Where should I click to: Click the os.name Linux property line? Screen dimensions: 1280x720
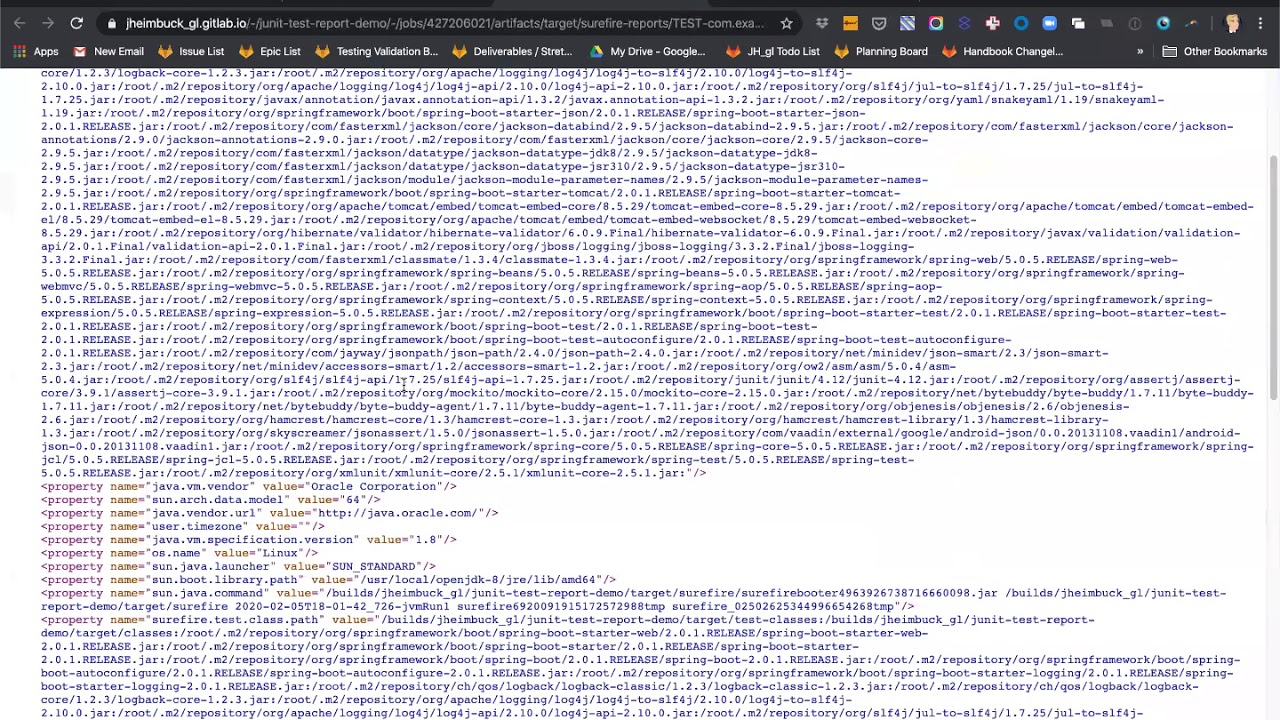coord(179,553)
